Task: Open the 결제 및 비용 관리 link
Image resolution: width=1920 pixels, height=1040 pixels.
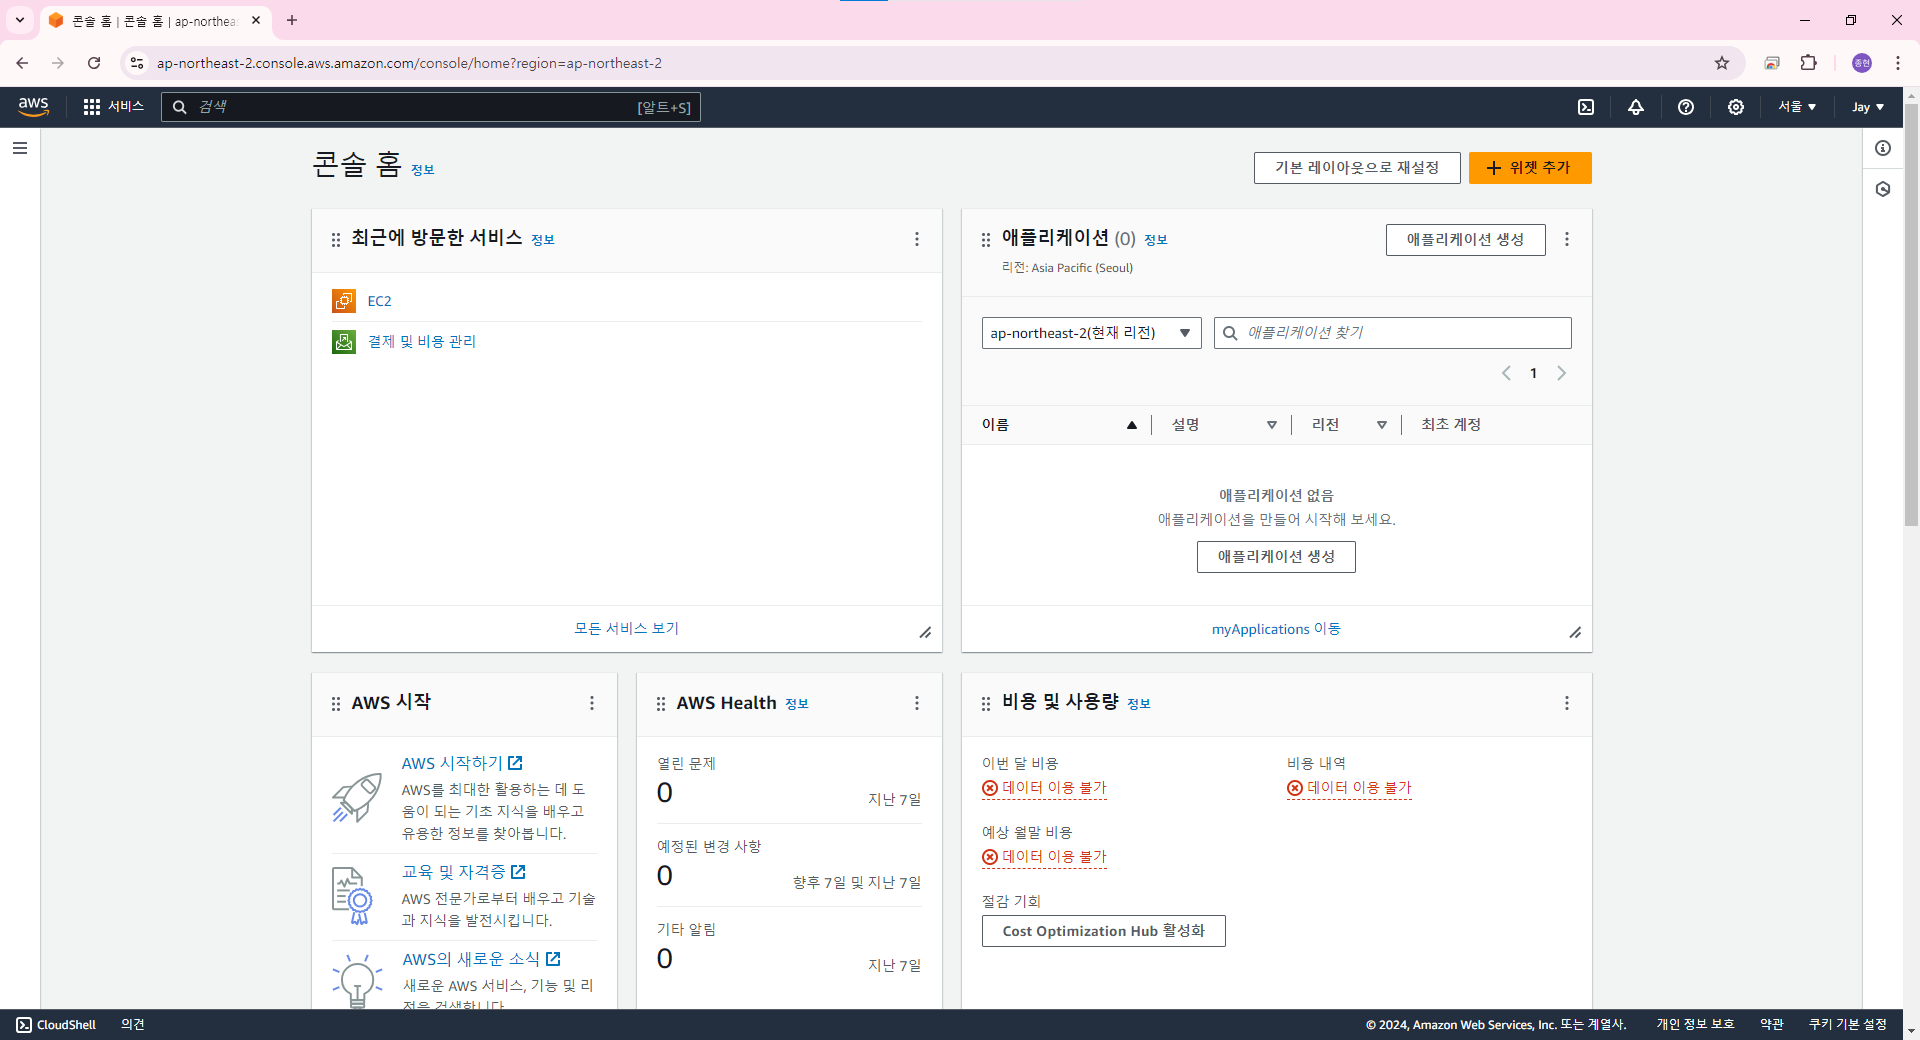Action: point(421,342)
